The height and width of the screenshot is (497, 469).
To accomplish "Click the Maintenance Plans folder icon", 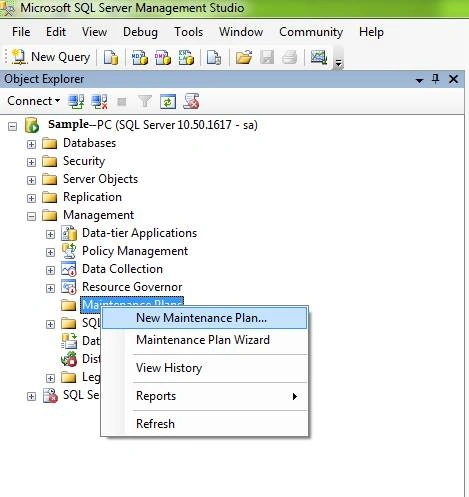I will (69, 305).
